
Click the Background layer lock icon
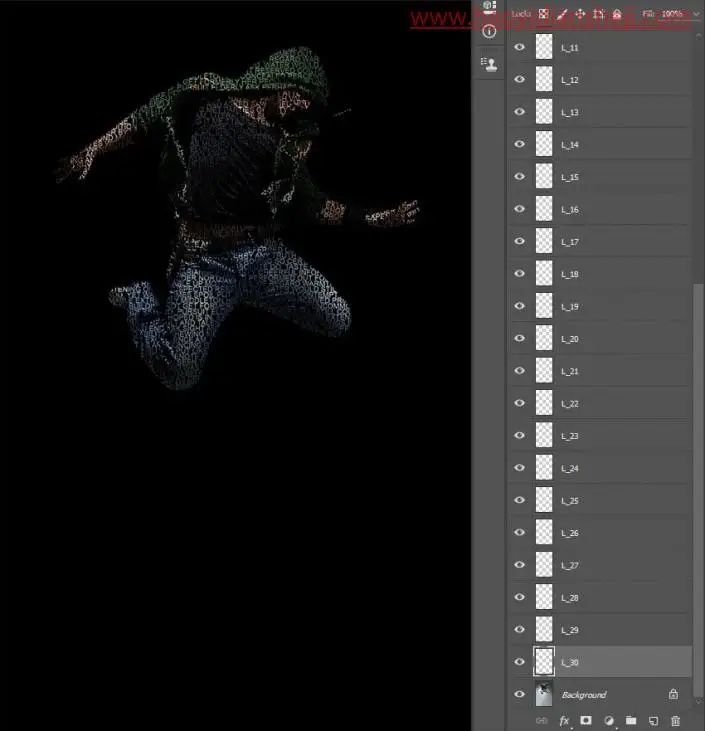(673, 694)
